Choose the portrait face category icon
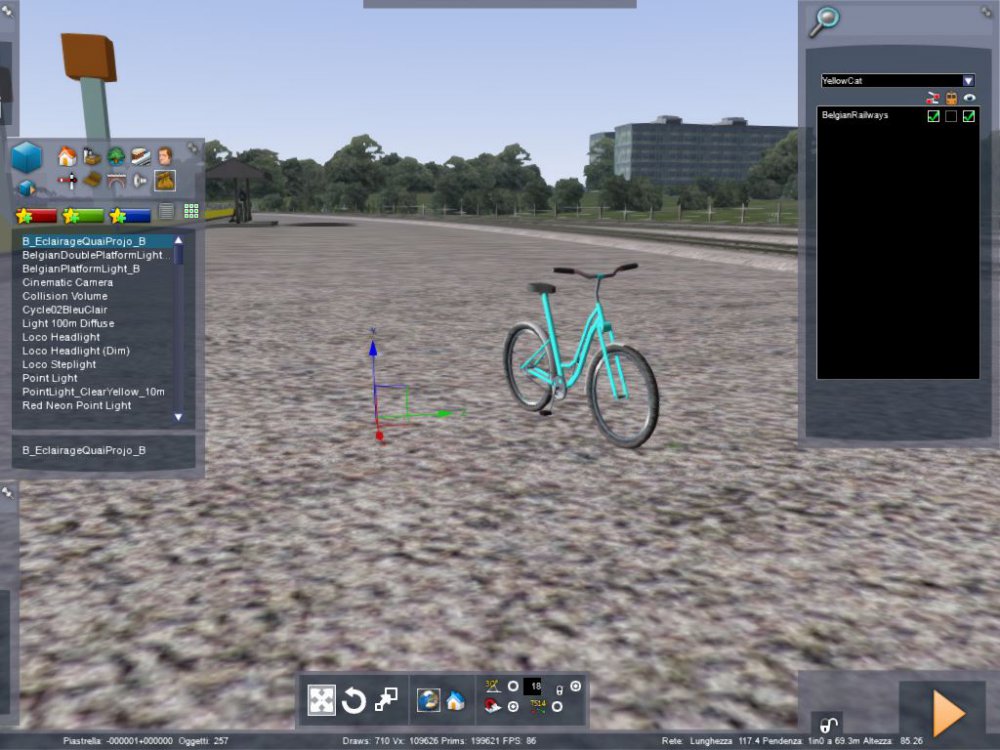 coord(165,156)
